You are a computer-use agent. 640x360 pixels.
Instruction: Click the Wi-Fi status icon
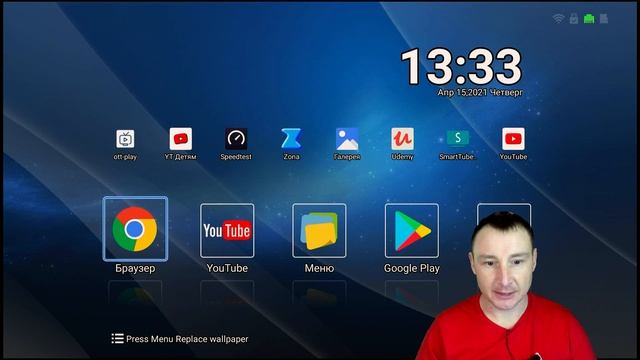tap(558, 18)
